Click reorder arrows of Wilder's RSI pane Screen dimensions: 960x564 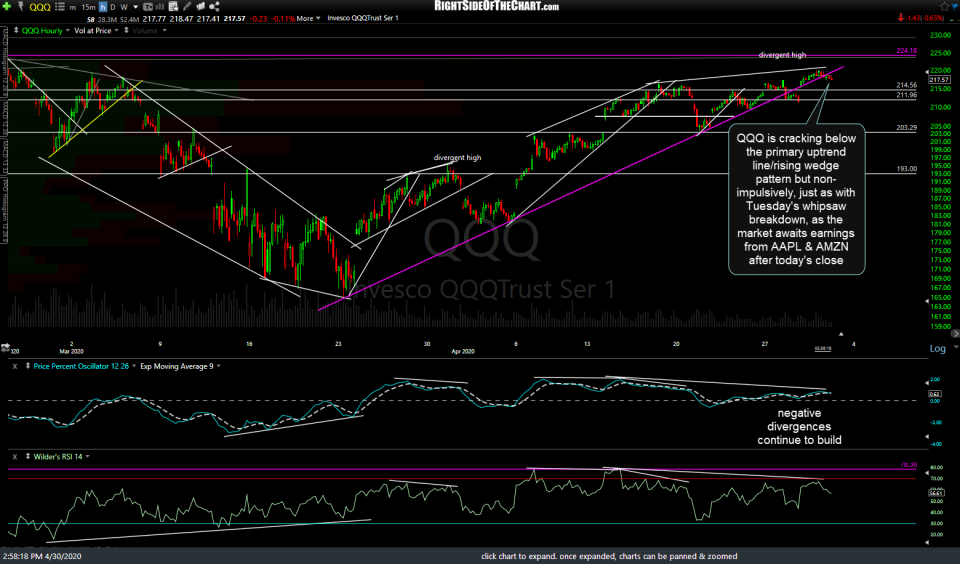click(28, 457)
